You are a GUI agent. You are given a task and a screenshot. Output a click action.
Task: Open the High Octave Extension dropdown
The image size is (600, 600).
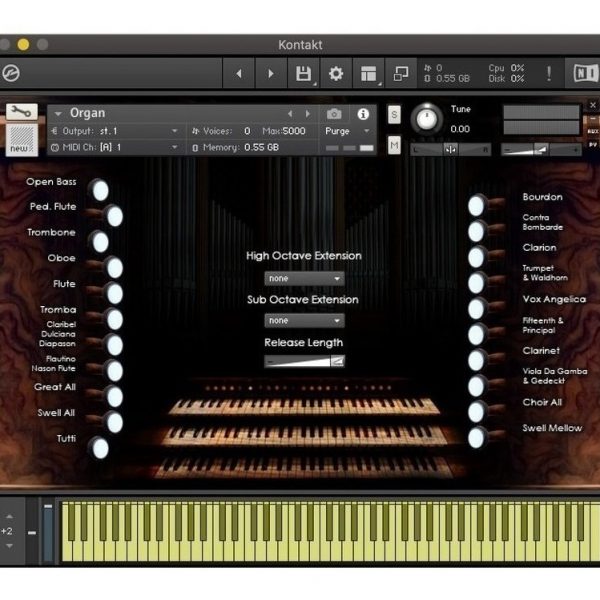(x=304, y=279)
